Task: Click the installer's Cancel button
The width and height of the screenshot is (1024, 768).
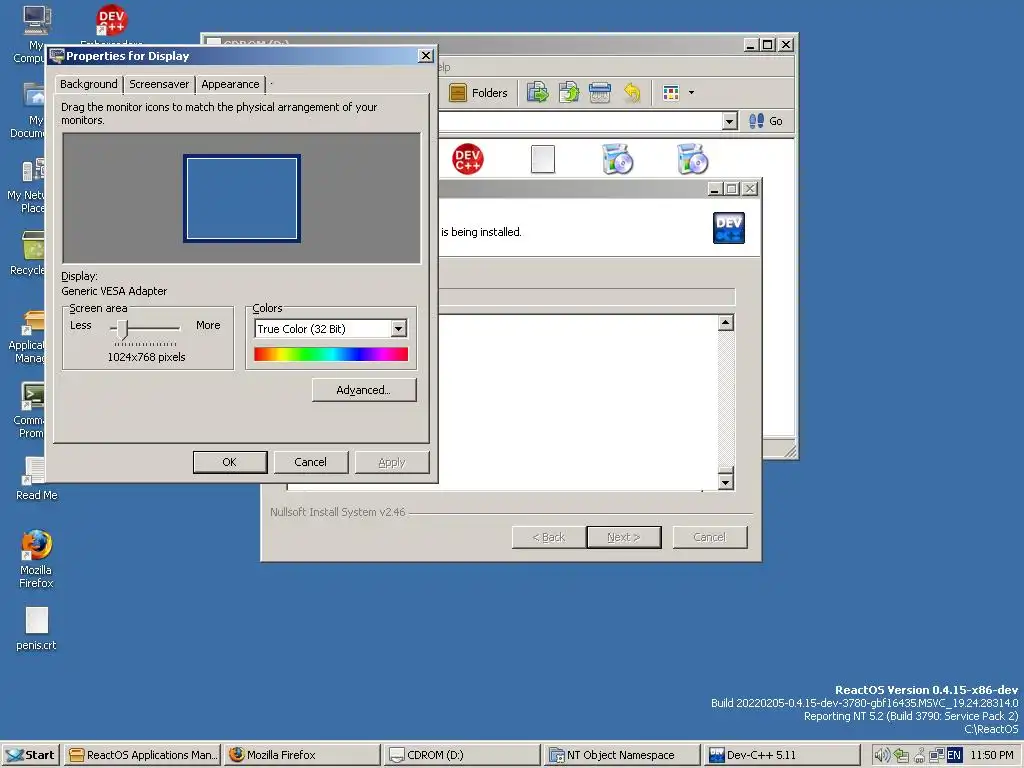Action: (x=710, y=537)
